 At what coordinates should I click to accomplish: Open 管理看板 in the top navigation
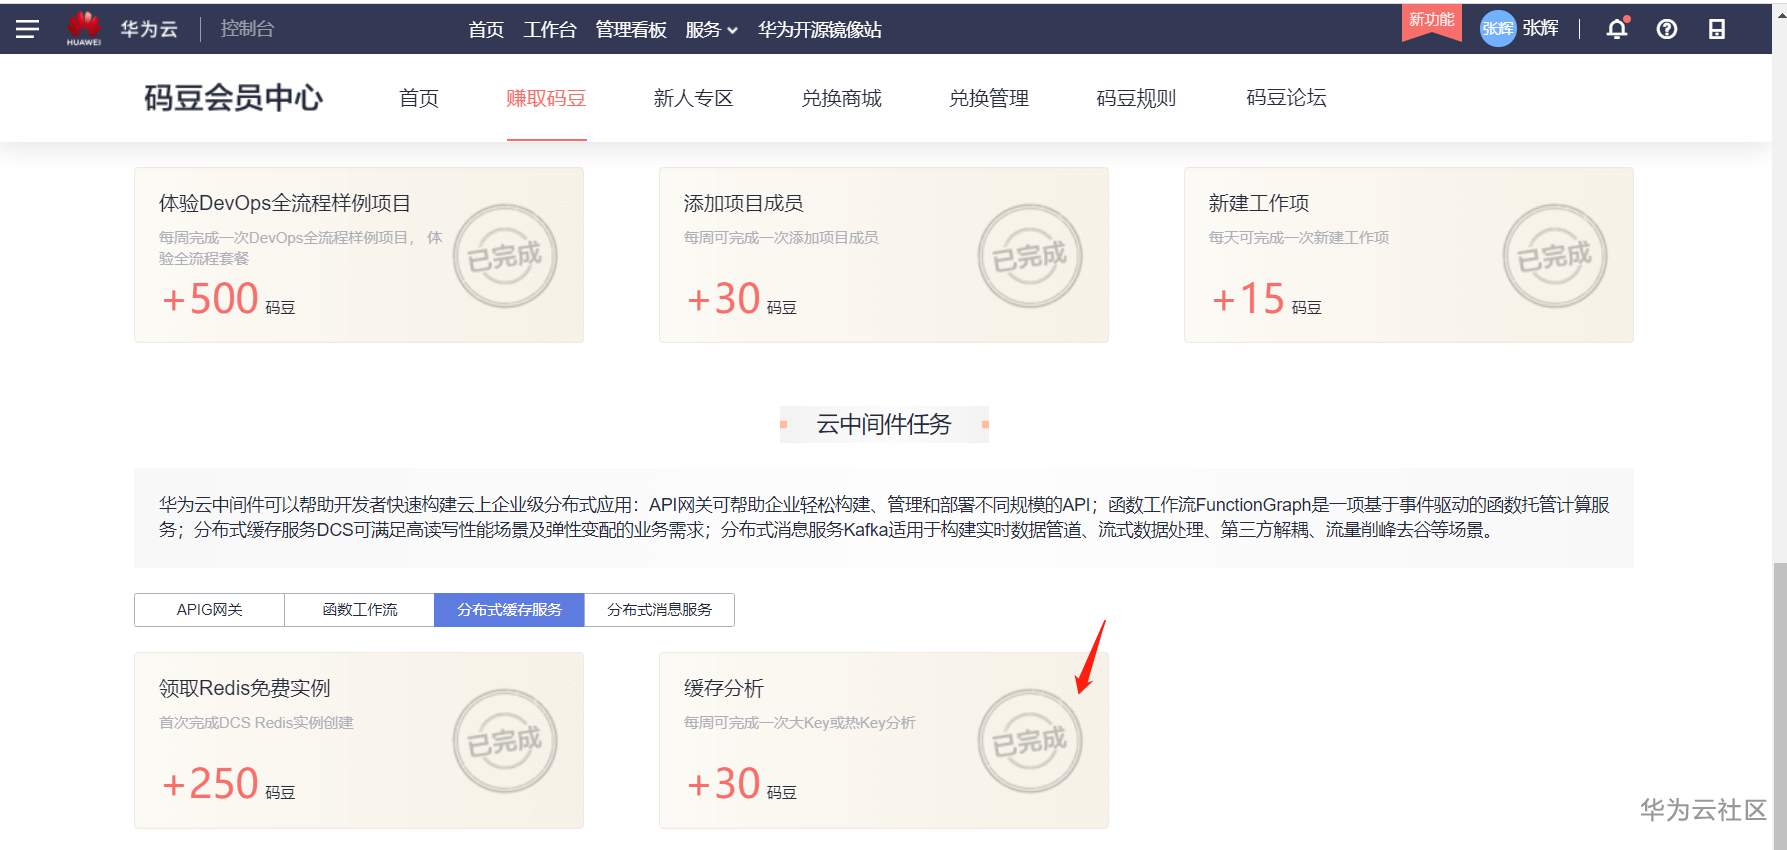[x=631, y=30]
